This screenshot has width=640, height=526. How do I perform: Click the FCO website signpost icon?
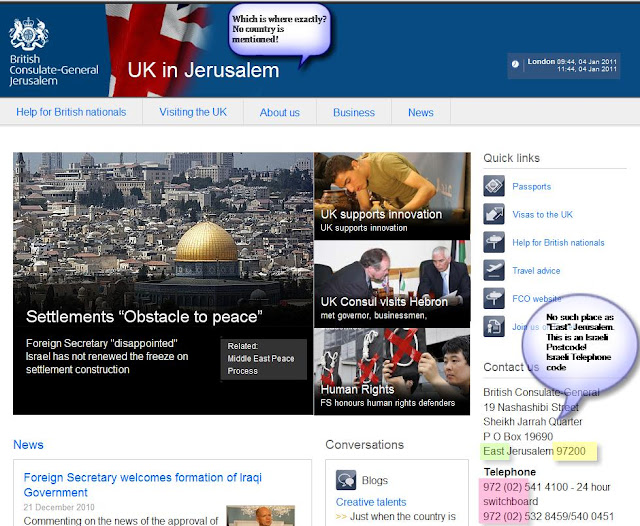[494, 298]
